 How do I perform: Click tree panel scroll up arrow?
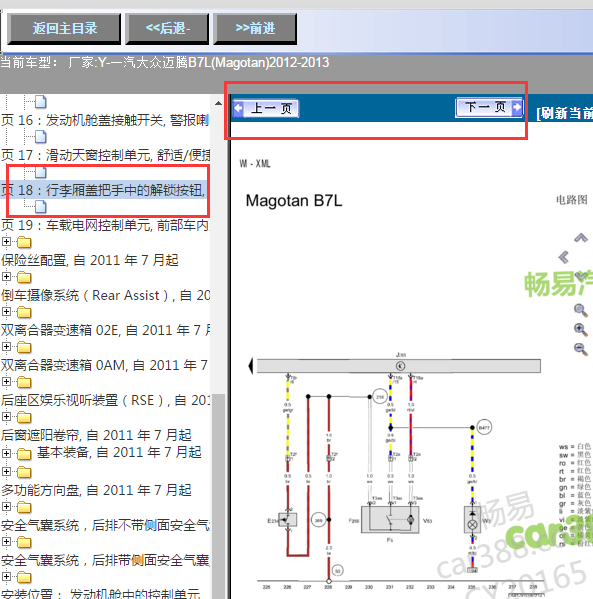pos(218,103)
